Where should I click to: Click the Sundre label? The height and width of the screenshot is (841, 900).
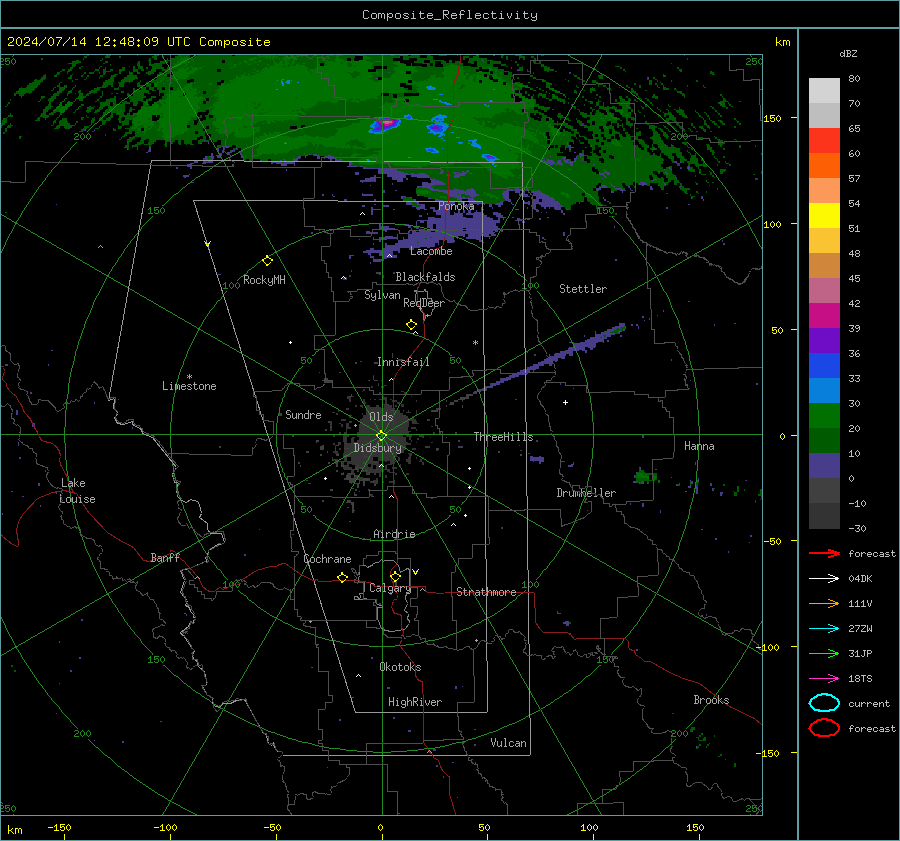(x=303, y=414)
